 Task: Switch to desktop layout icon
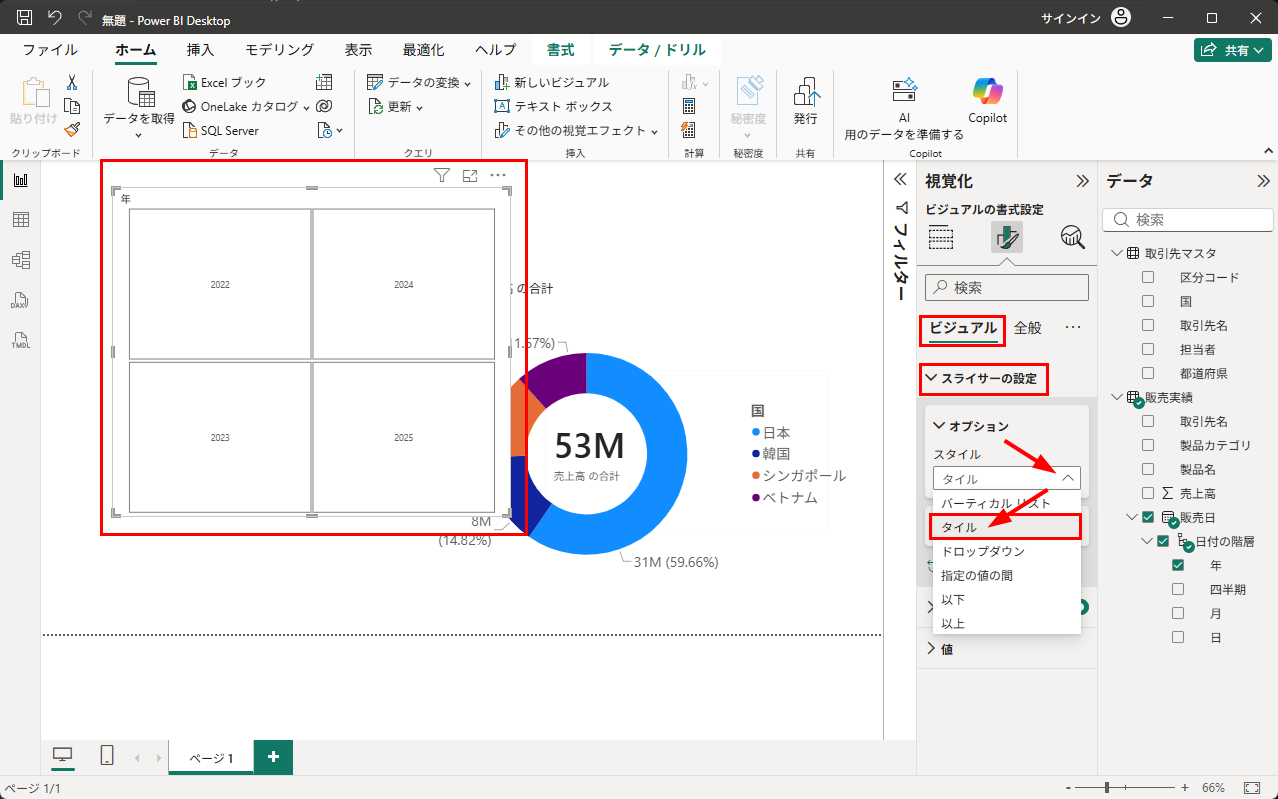[63, 756]
